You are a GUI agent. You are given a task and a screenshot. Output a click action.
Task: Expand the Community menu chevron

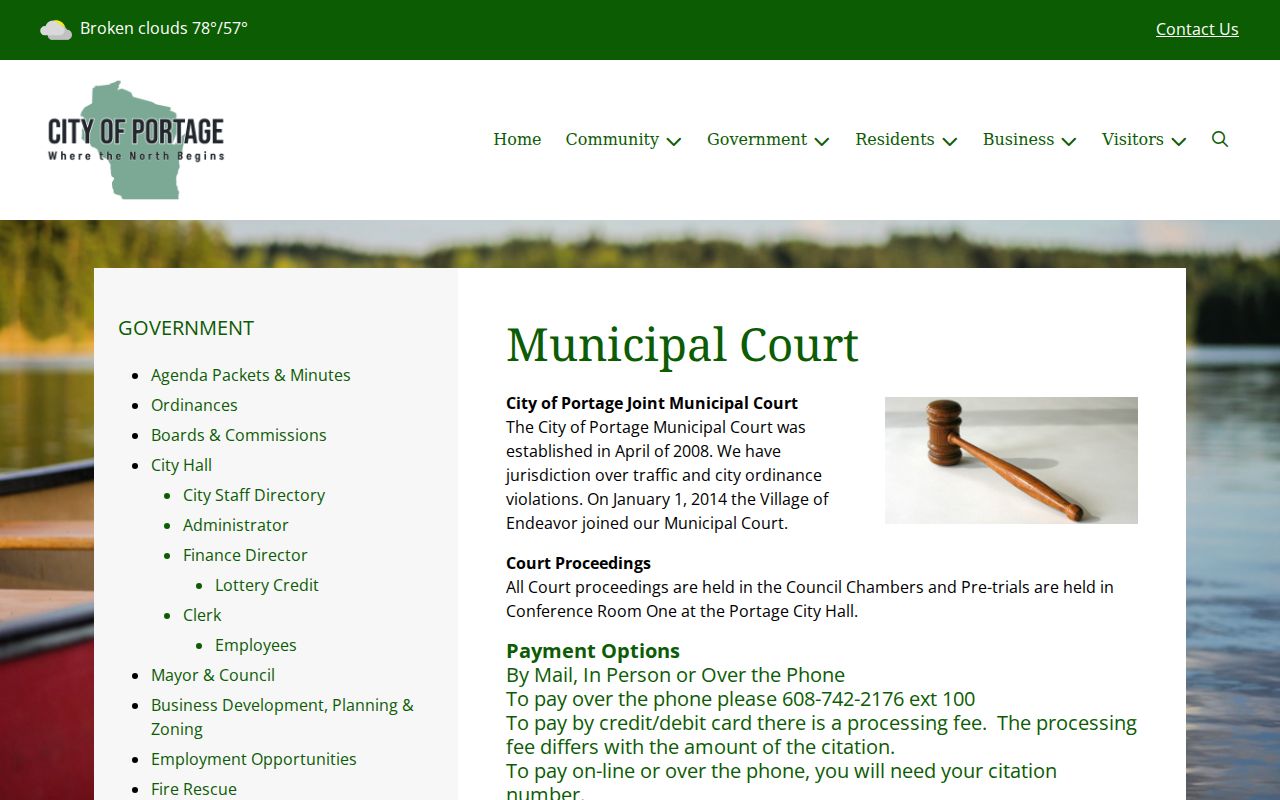[674, 141]
